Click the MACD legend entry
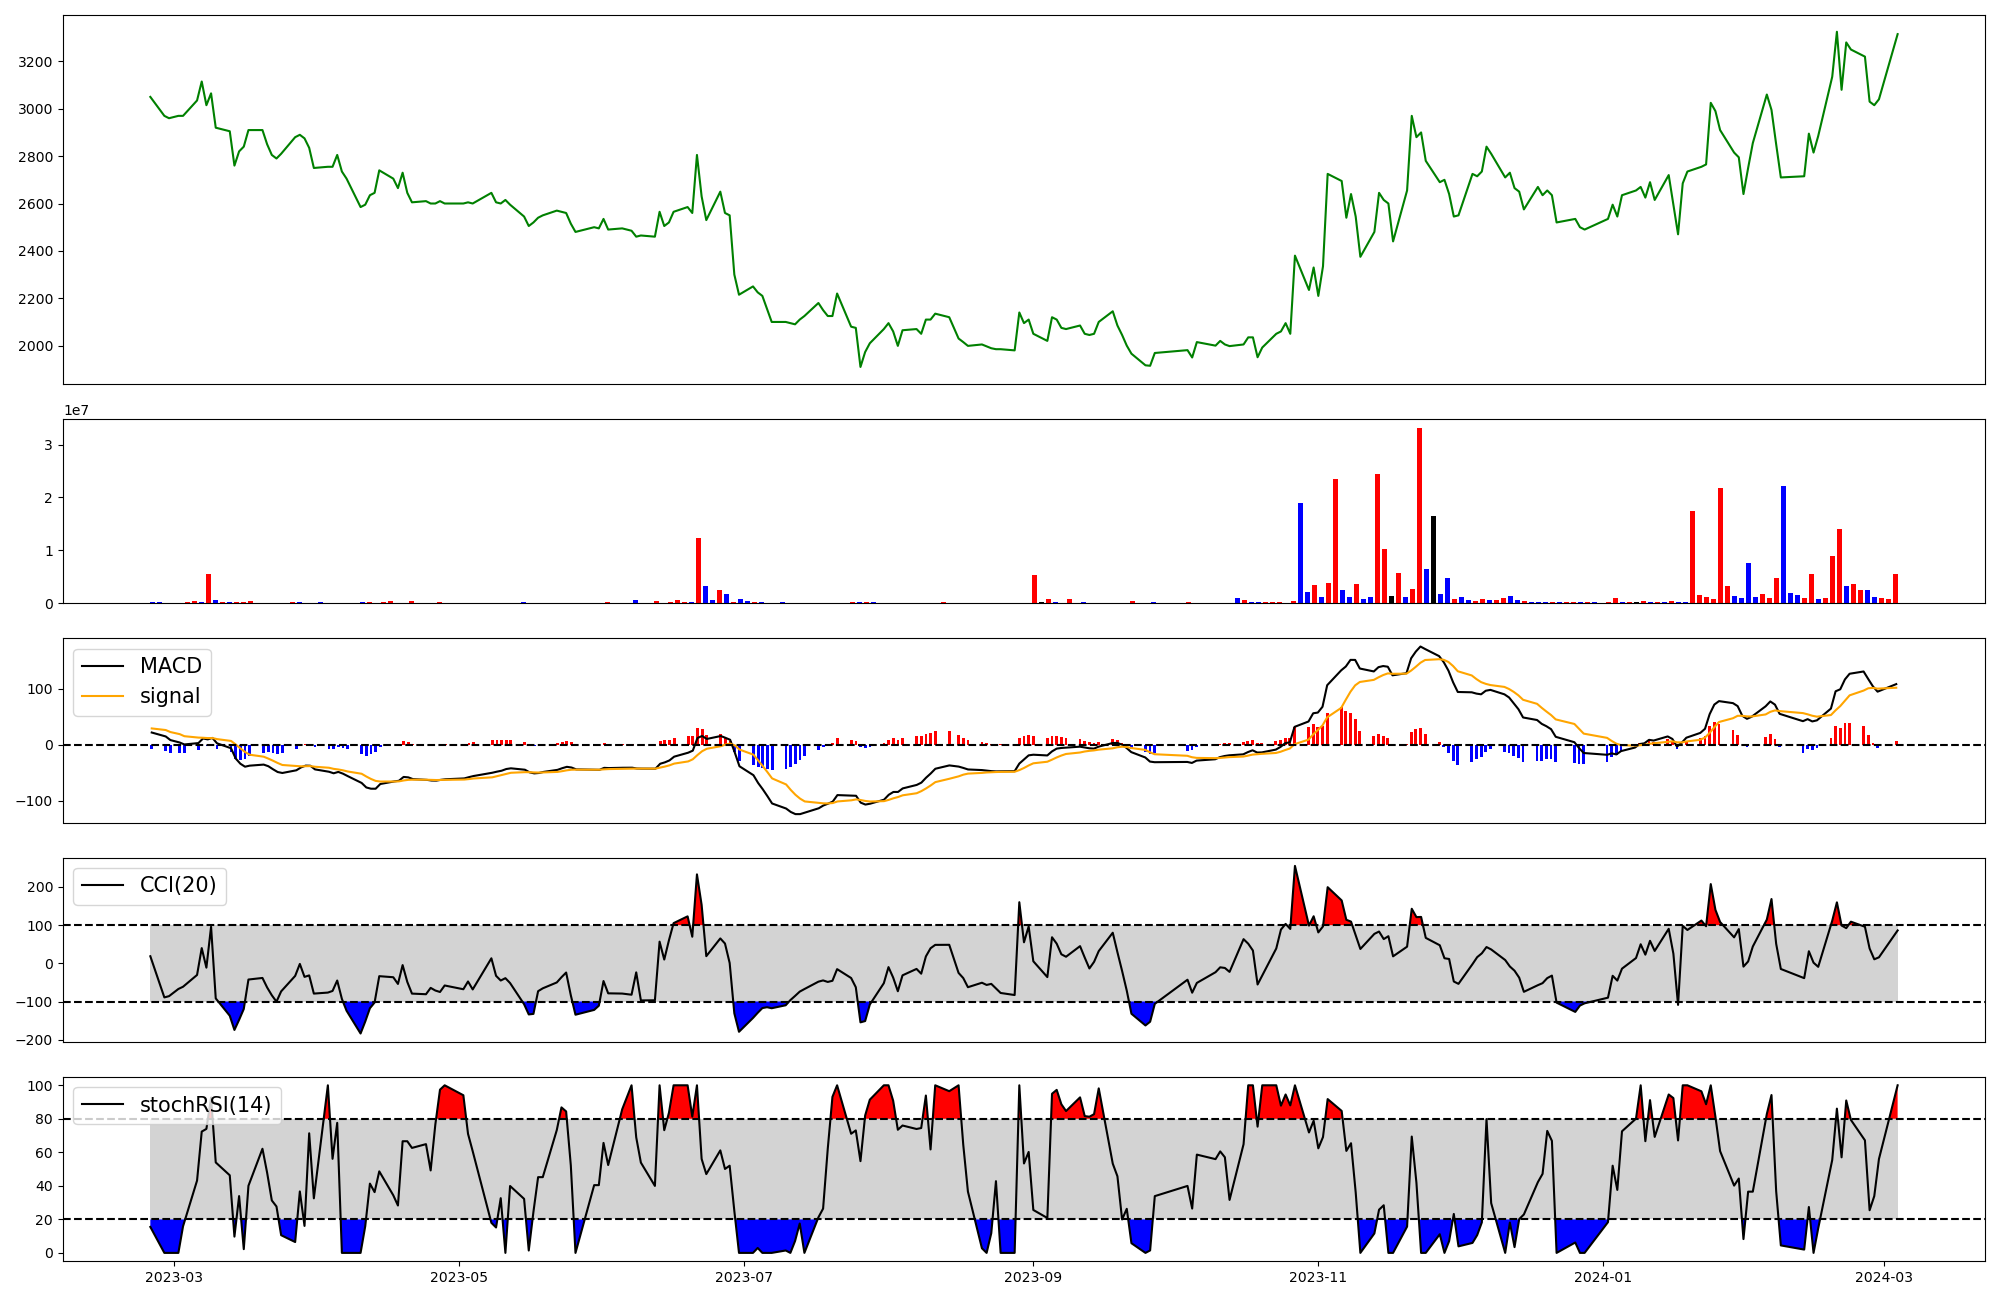The height and width of the screenshot is (1300, 2000). point(170,666)
